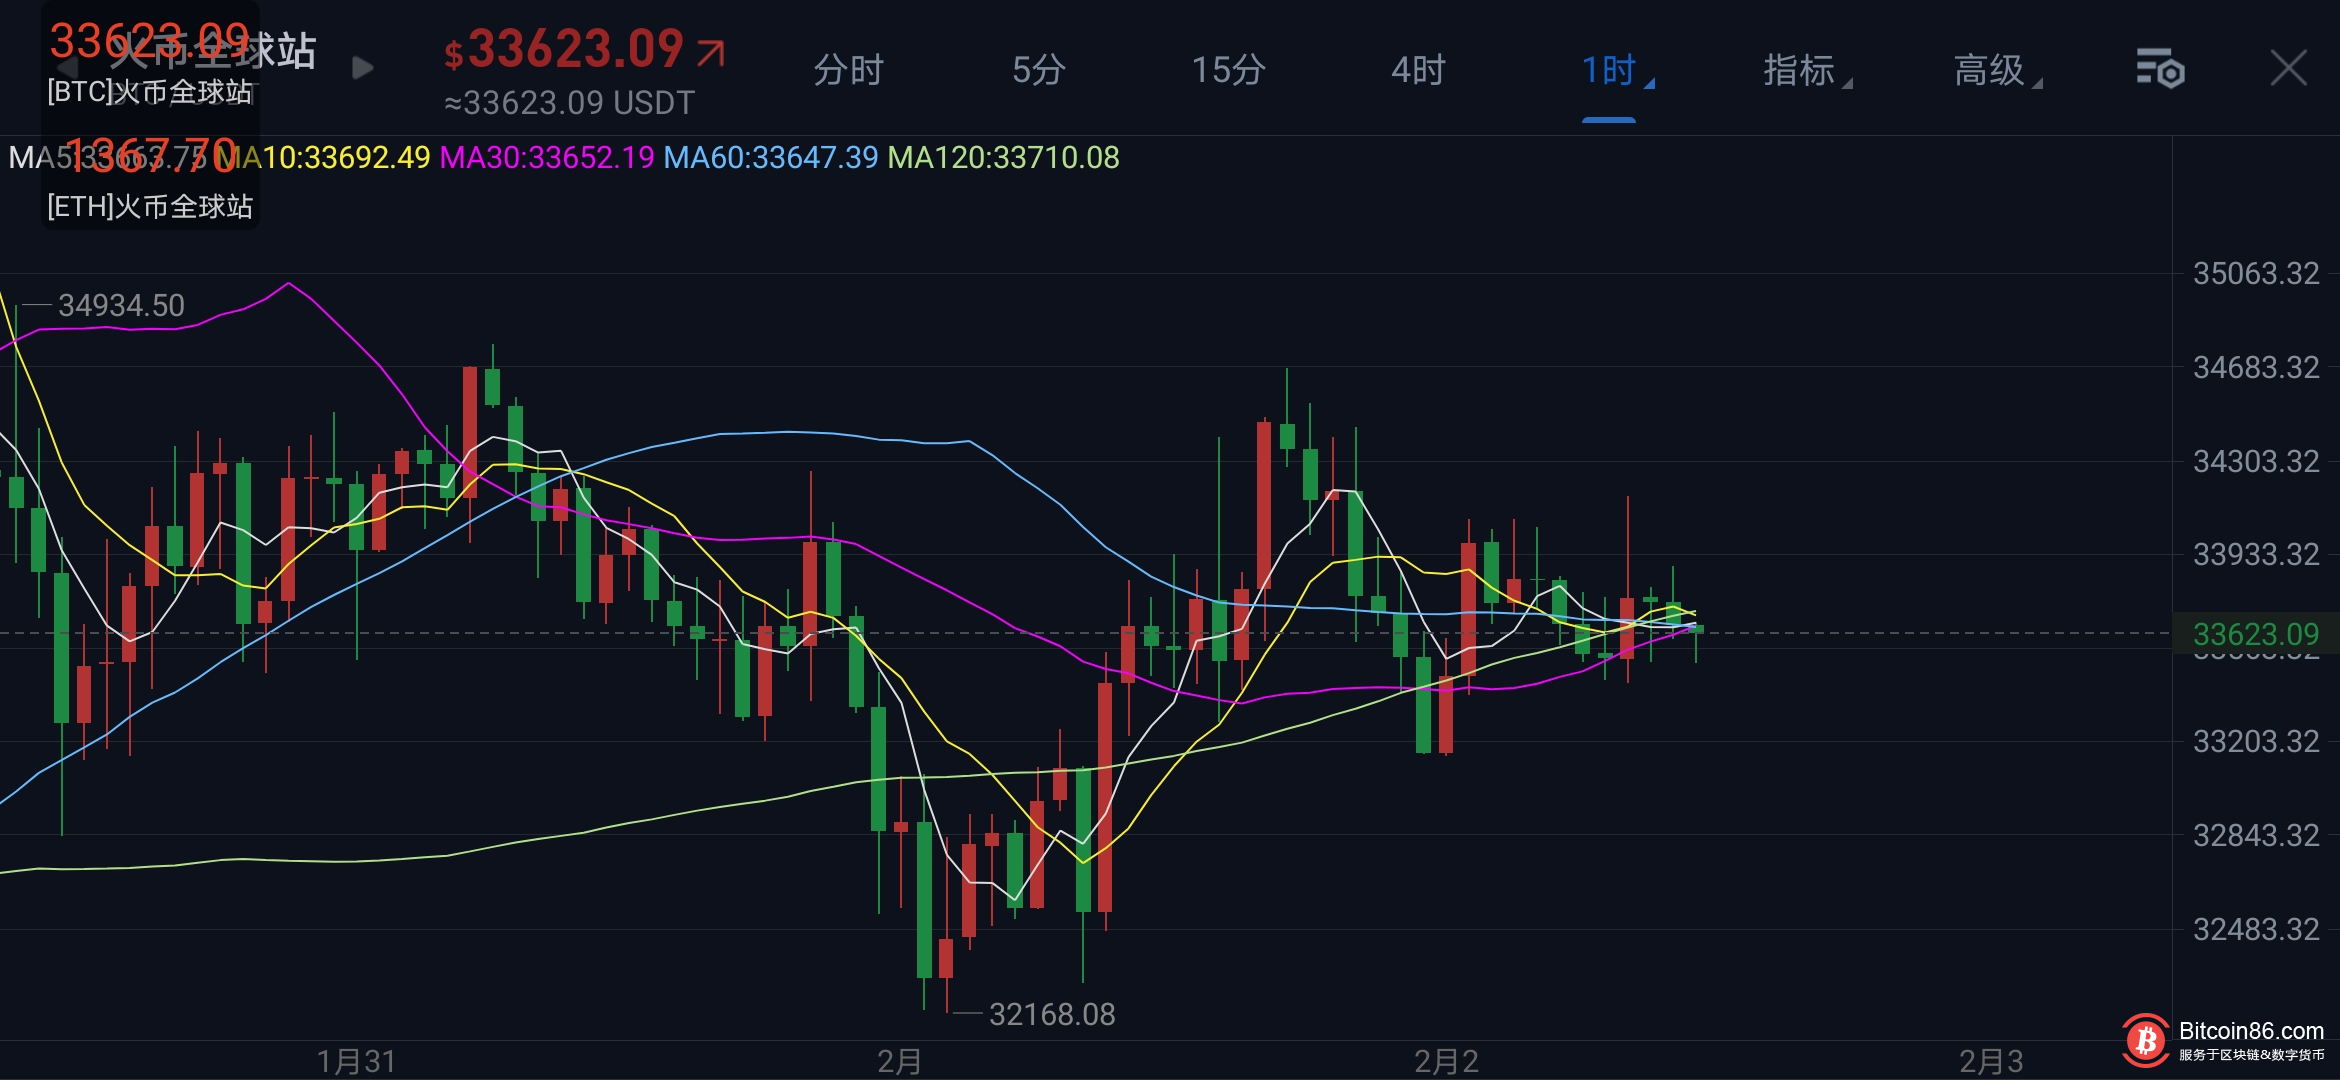Expand the 指标 indicators dropdown
The width and height of the screenshot is (2340, 1080).
click(x=1802, y=70)
